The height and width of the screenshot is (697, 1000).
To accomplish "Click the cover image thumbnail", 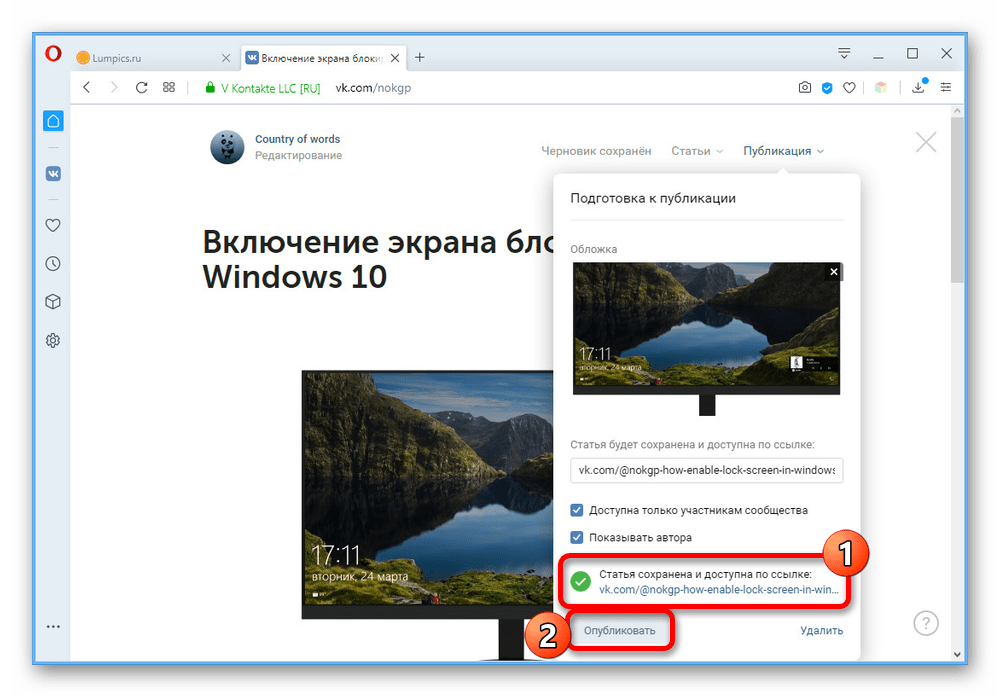I will [x=707, y=339].
